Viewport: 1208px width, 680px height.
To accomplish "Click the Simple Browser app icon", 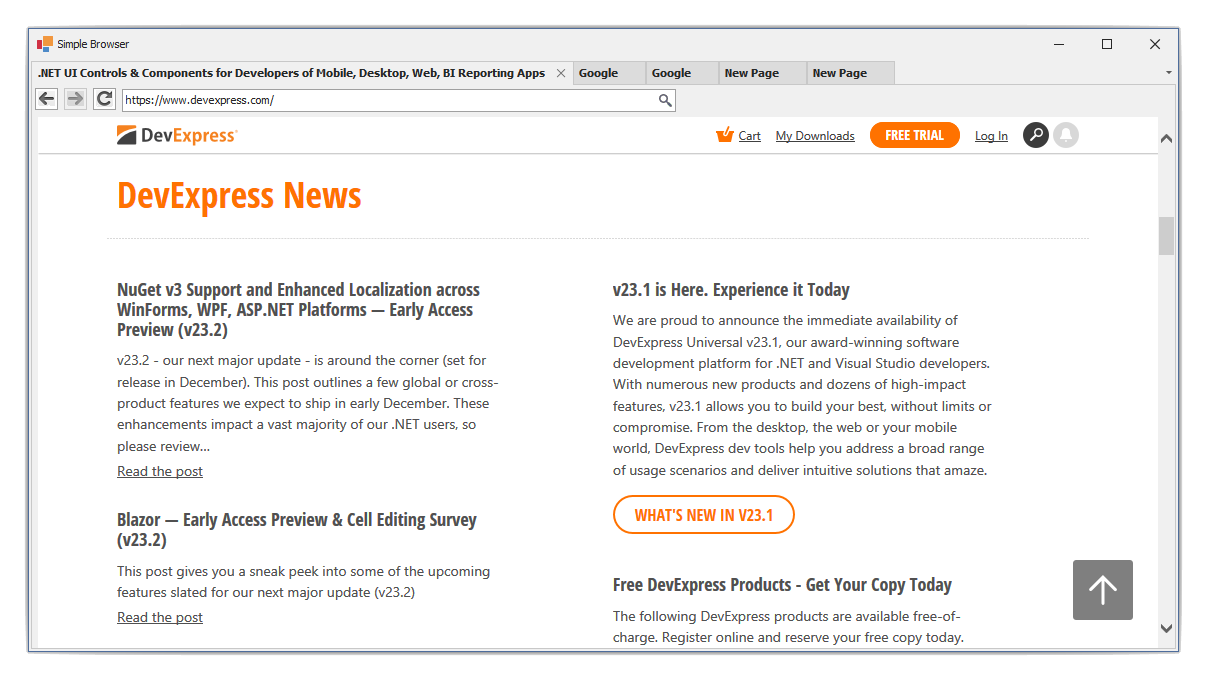I will [45, 44].
